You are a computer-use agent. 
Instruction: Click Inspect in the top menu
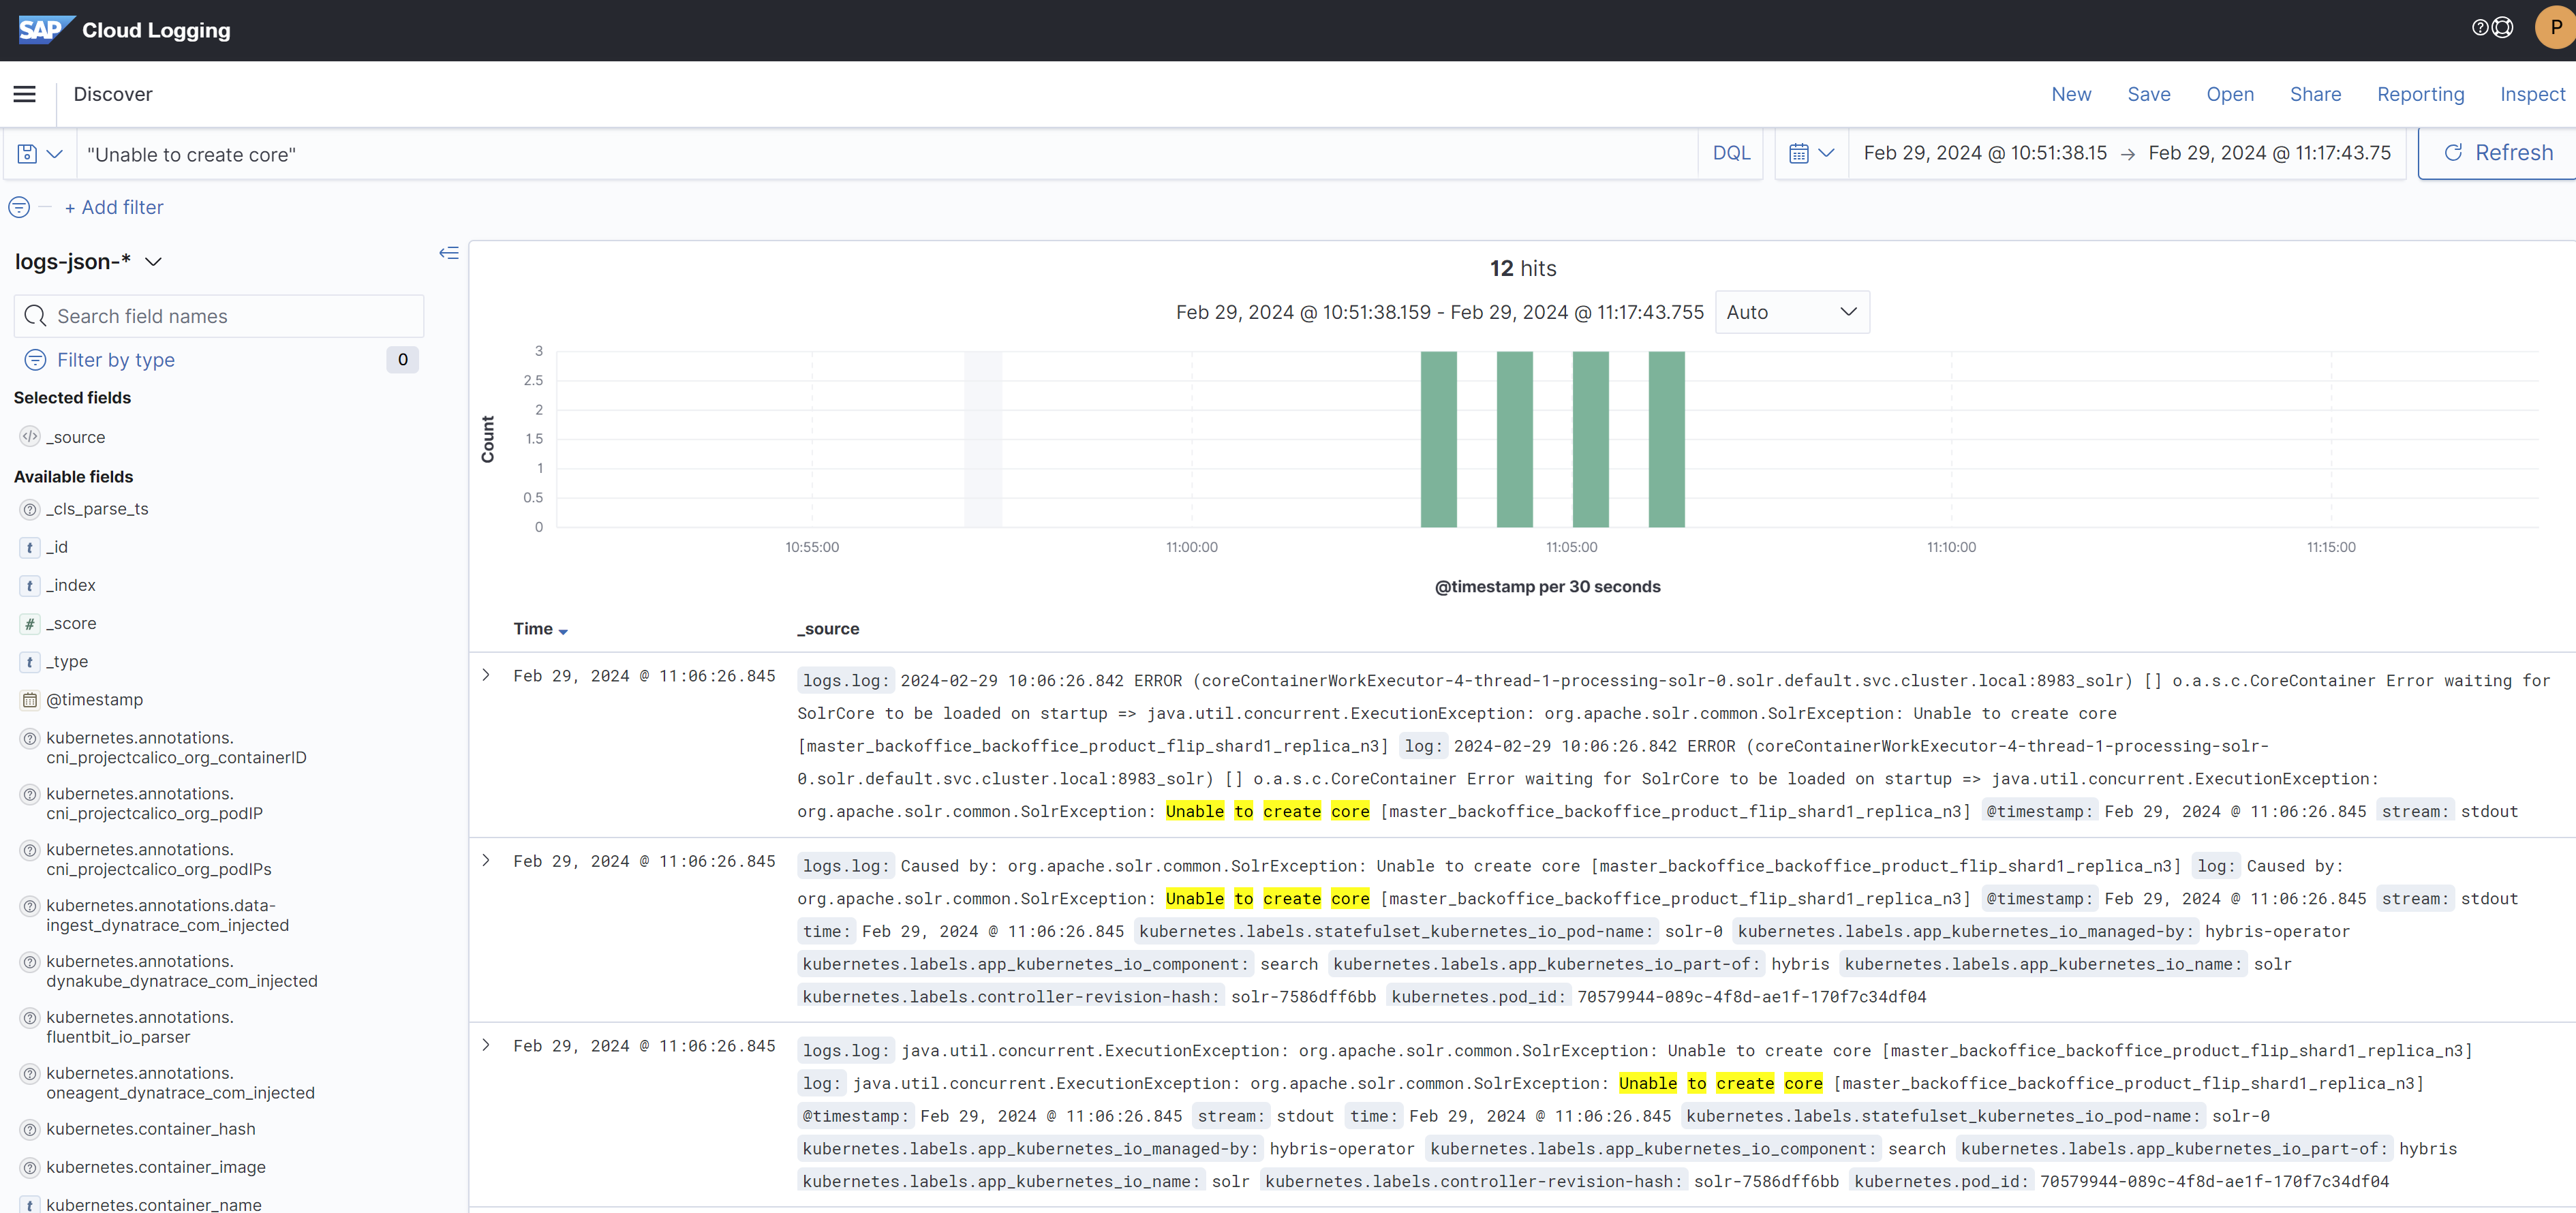point(2532,94)
